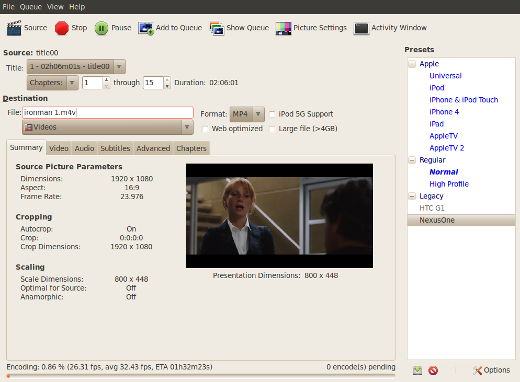Open the View menu
Screen dimensions: 520x382
pyautogui.click(x=55, y=7)
